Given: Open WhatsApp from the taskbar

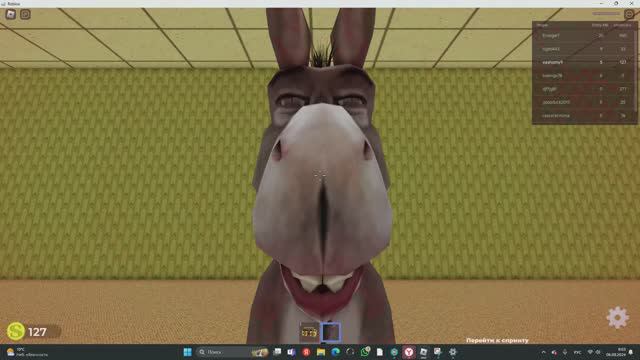Looking at the screenshot, I should (x=365, y=351).
